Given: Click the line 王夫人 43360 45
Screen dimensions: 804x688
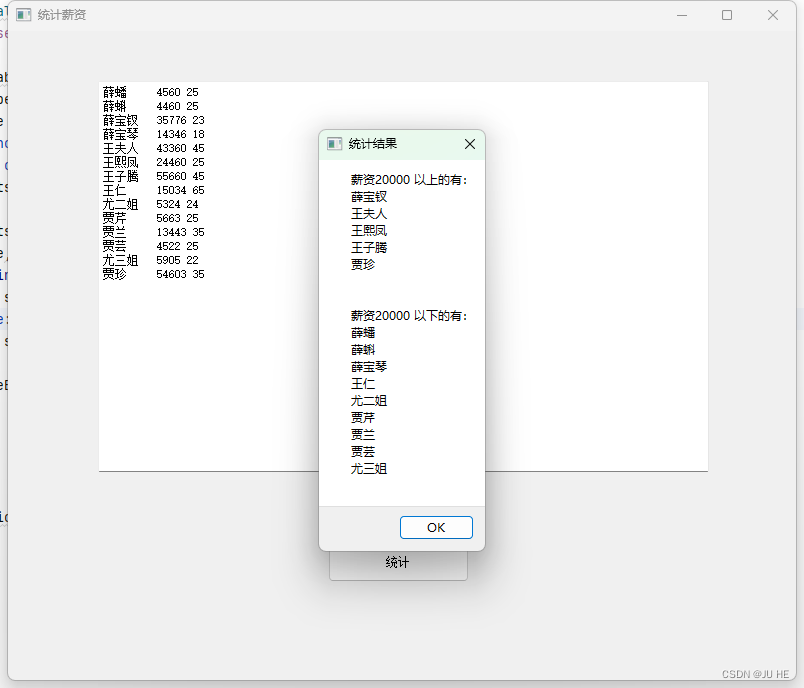Looking at the screenshot, I should [153, 148].
